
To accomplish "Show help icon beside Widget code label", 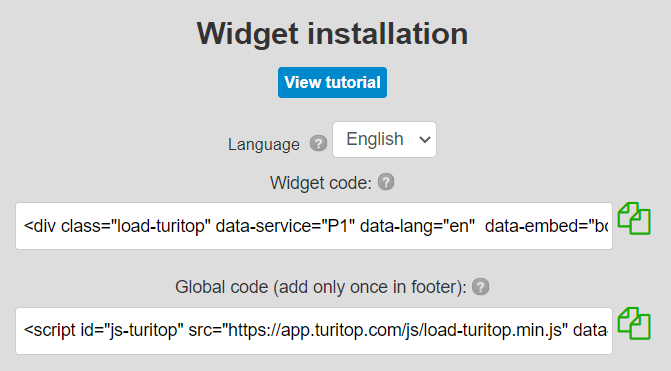I will [x=386, y=182].
